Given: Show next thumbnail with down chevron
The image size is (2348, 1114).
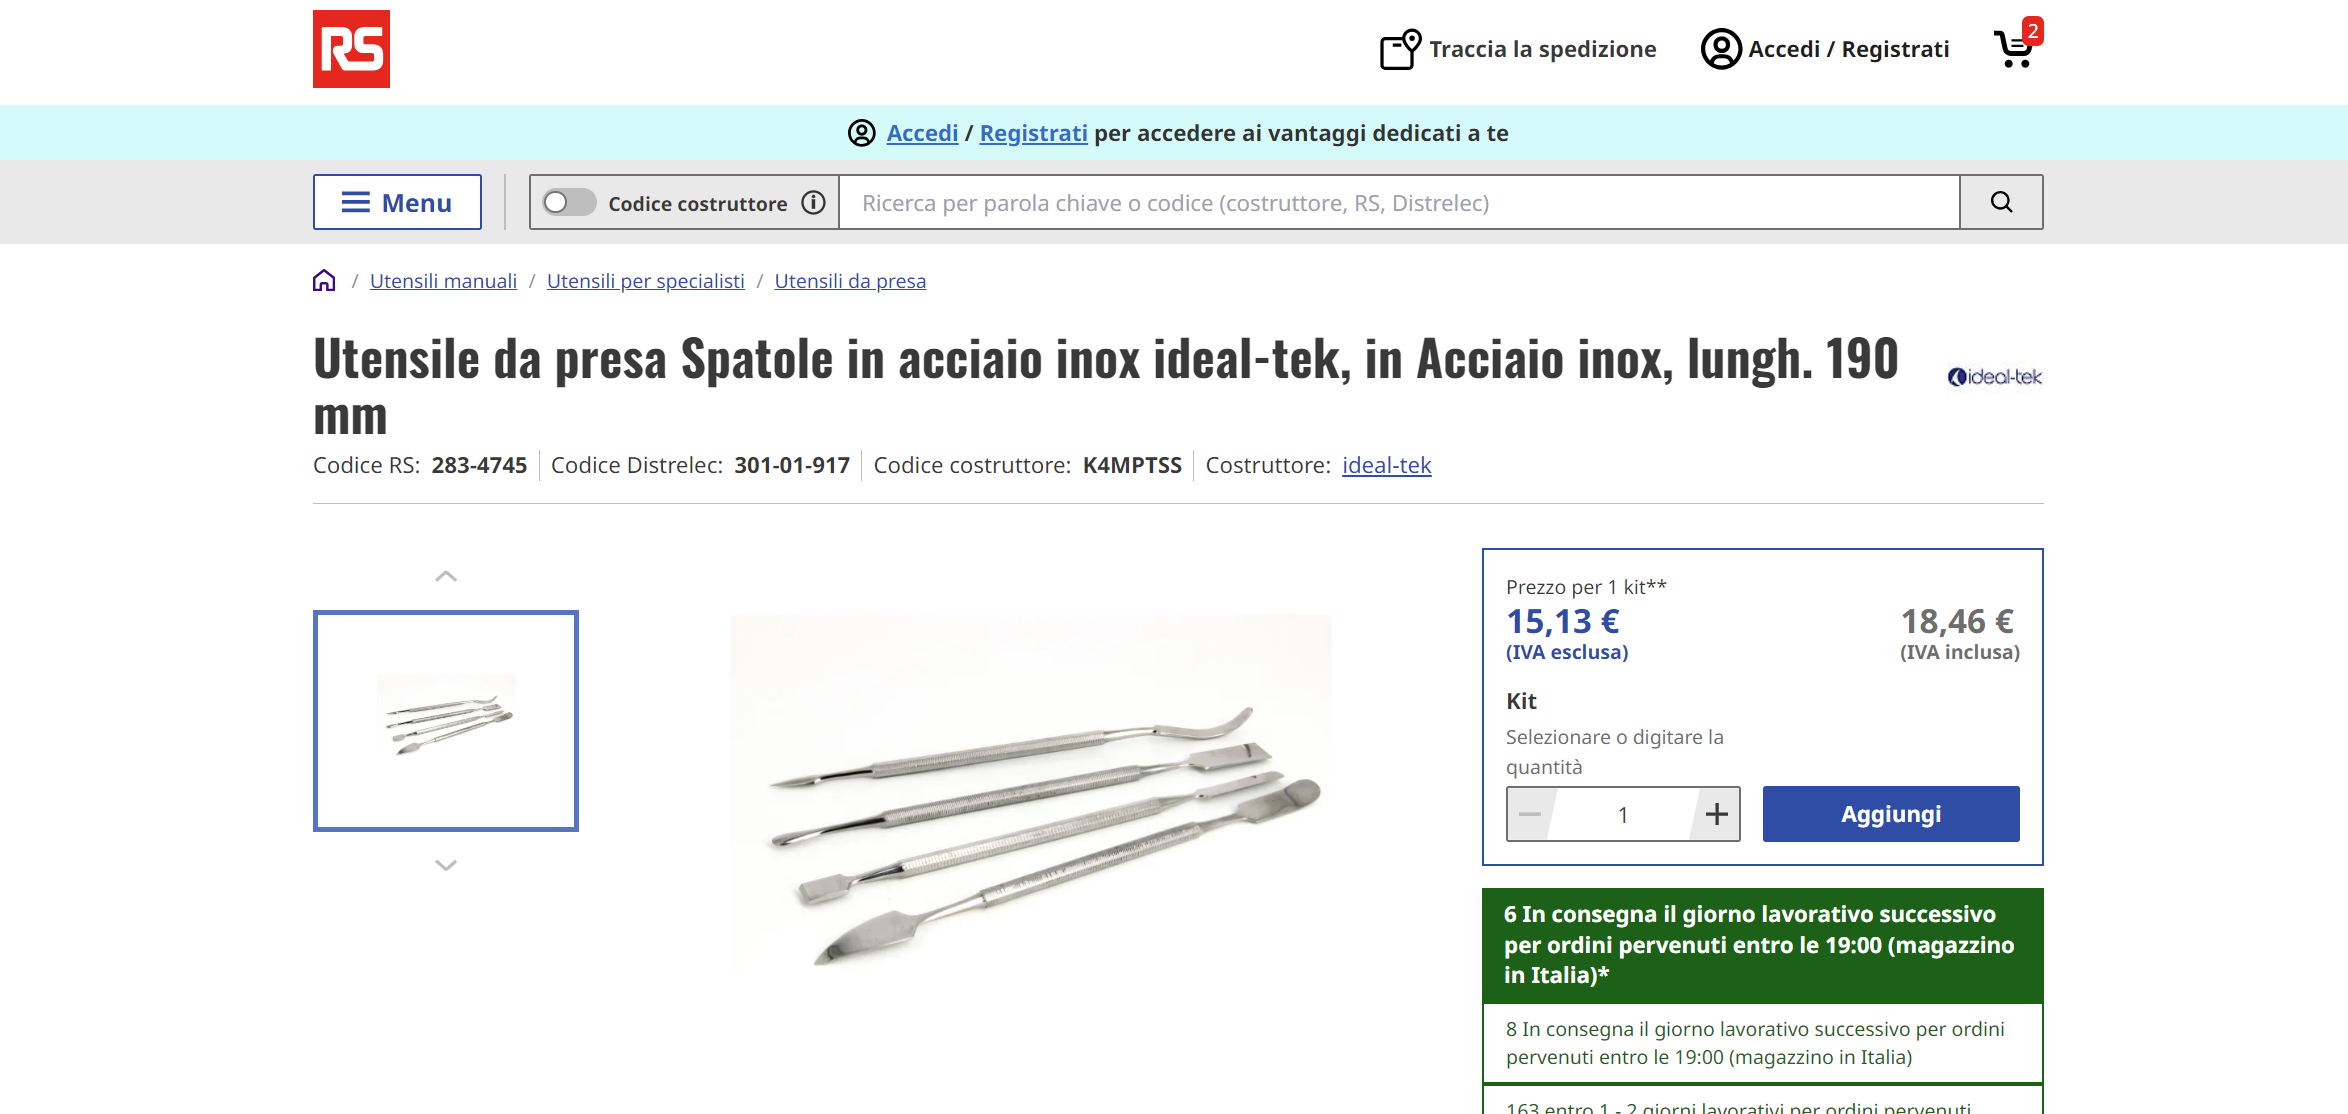Looking at the screenshot, I should coord(446,865).
